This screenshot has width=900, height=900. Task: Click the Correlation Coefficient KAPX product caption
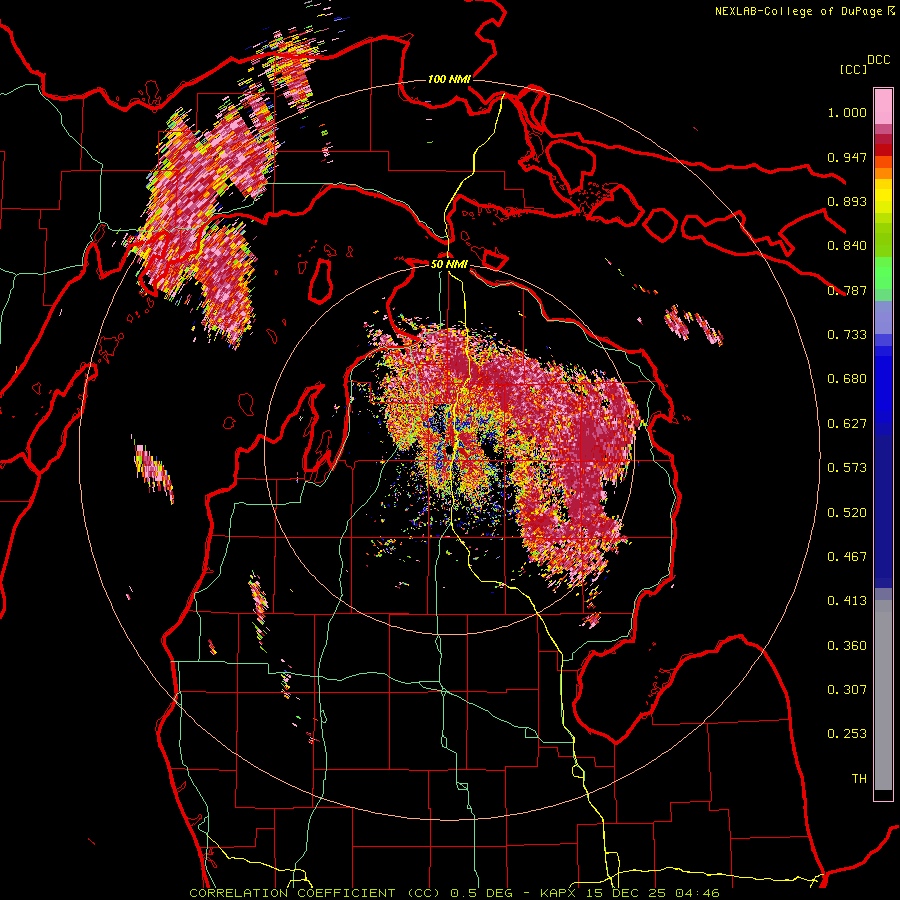tap(454, 893)
